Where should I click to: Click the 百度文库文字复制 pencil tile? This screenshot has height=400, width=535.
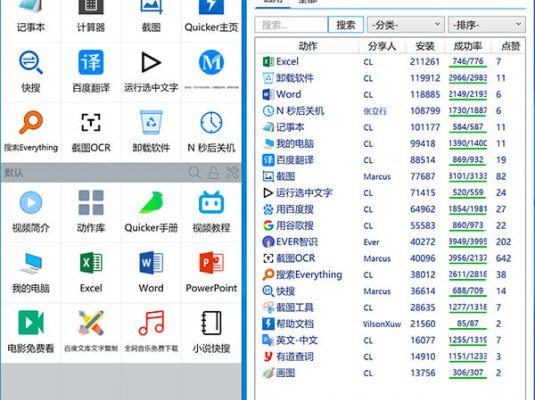tap(91, 332)
